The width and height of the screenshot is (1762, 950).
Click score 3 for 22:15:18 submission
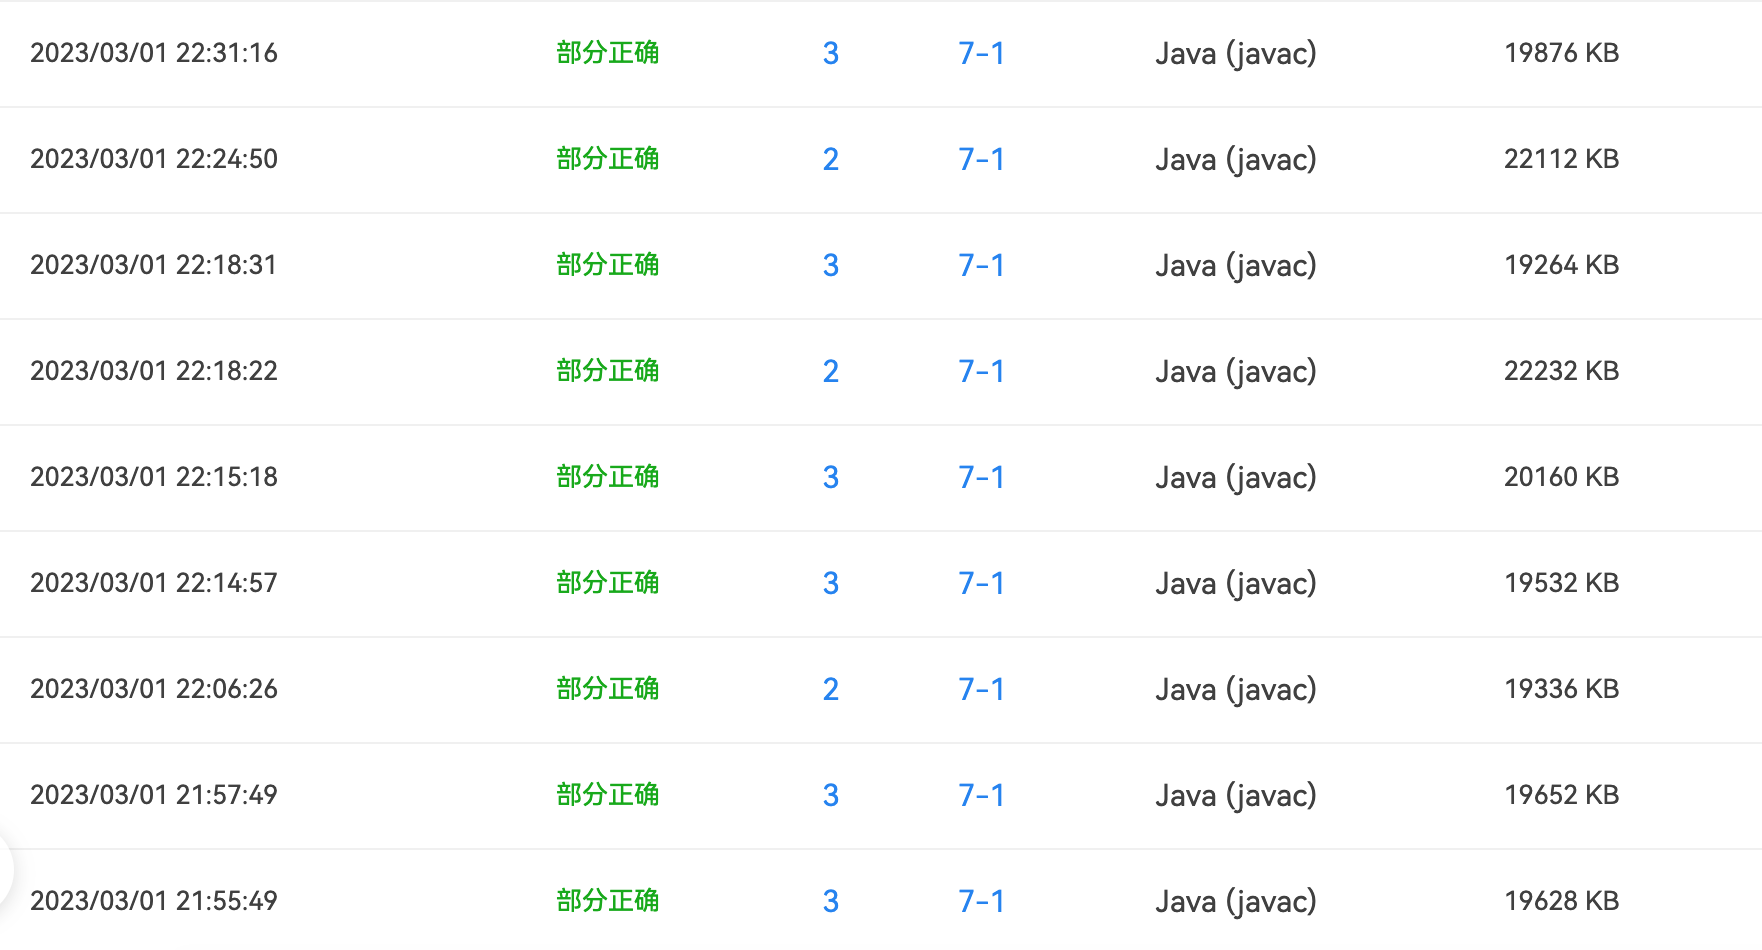click(x=831, y=477)
